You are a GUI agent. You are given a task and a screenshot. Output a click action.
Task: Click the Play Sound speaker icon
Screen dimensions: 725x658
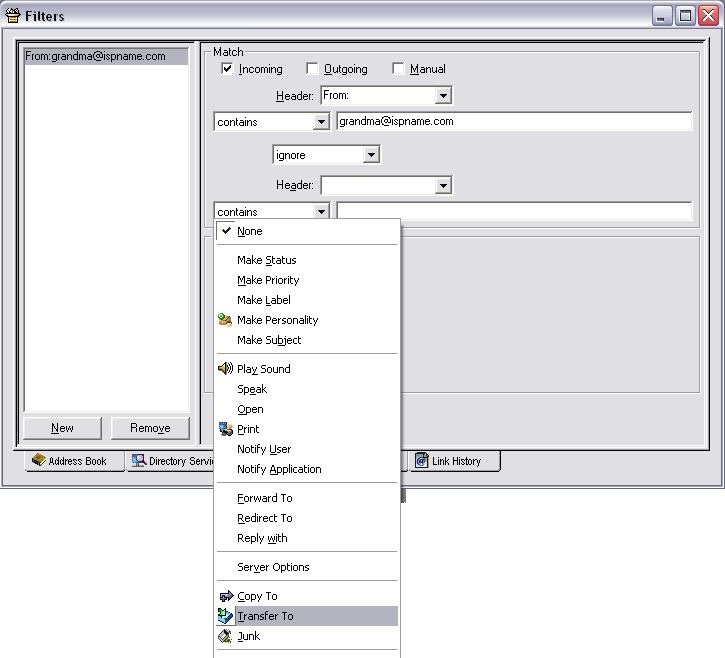(x=225, y=369)
